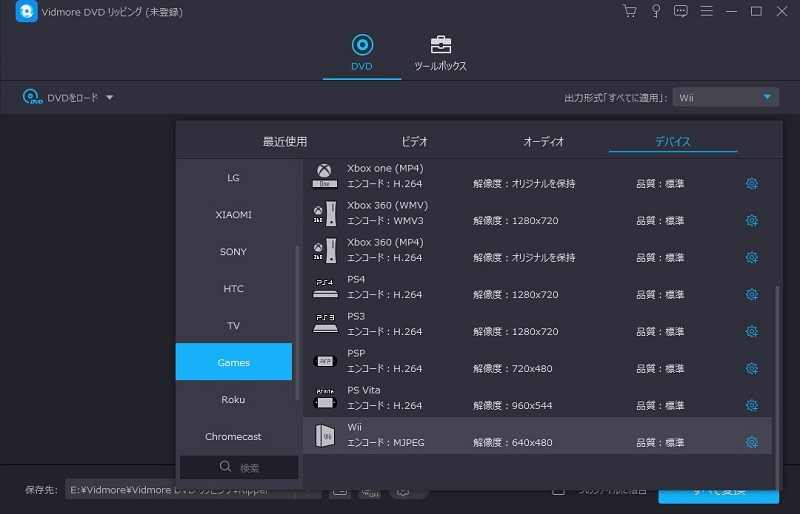Click the Xbox one device icon
The width and height of the screenshot is (800, 514).
[x=324, y=176]
